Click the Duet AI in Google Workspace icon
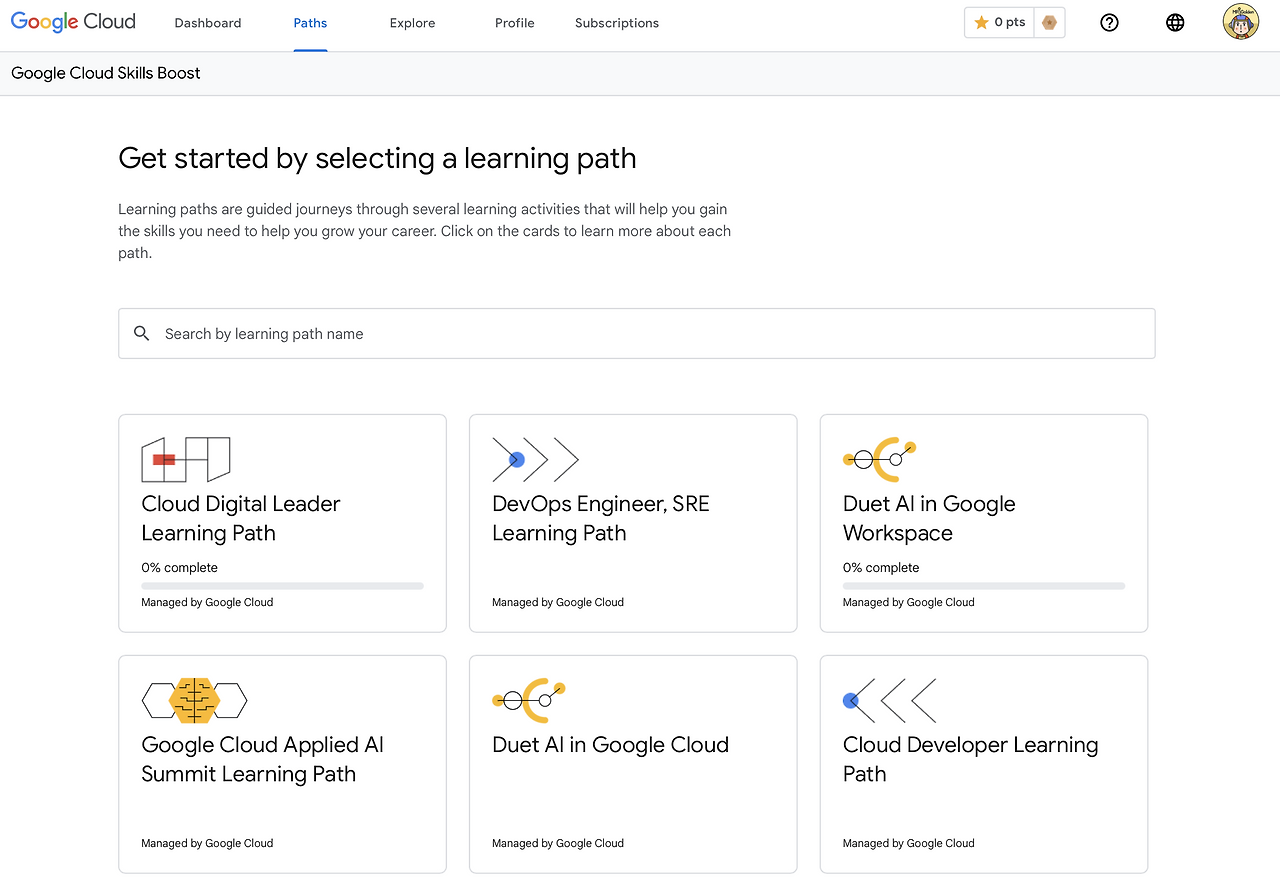 [x=880, y=459]
